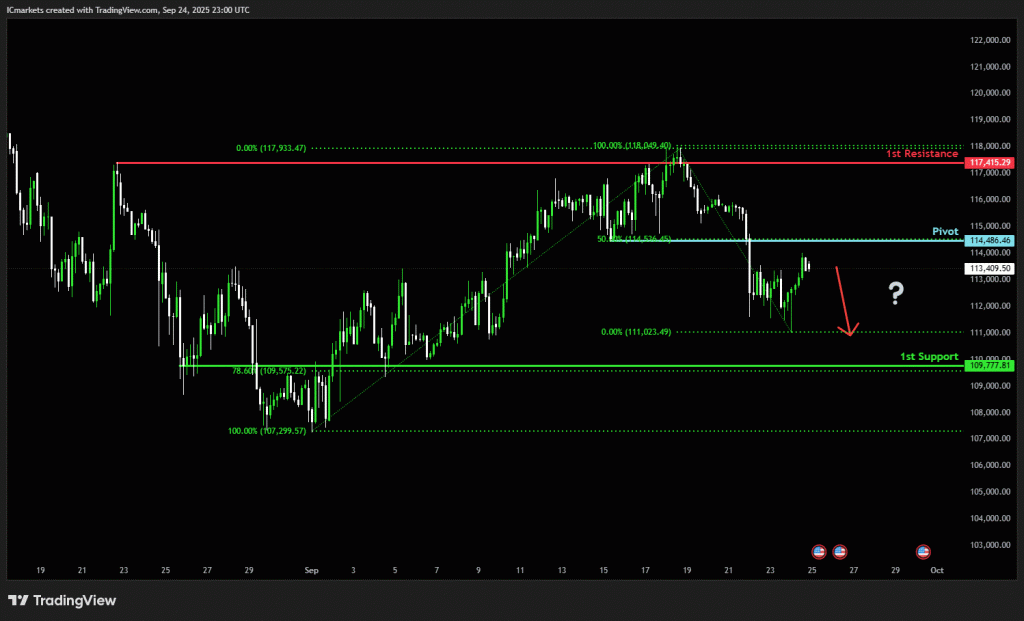
Task: Click the green 109,777.81 support price tag
Action: point(990,366)
